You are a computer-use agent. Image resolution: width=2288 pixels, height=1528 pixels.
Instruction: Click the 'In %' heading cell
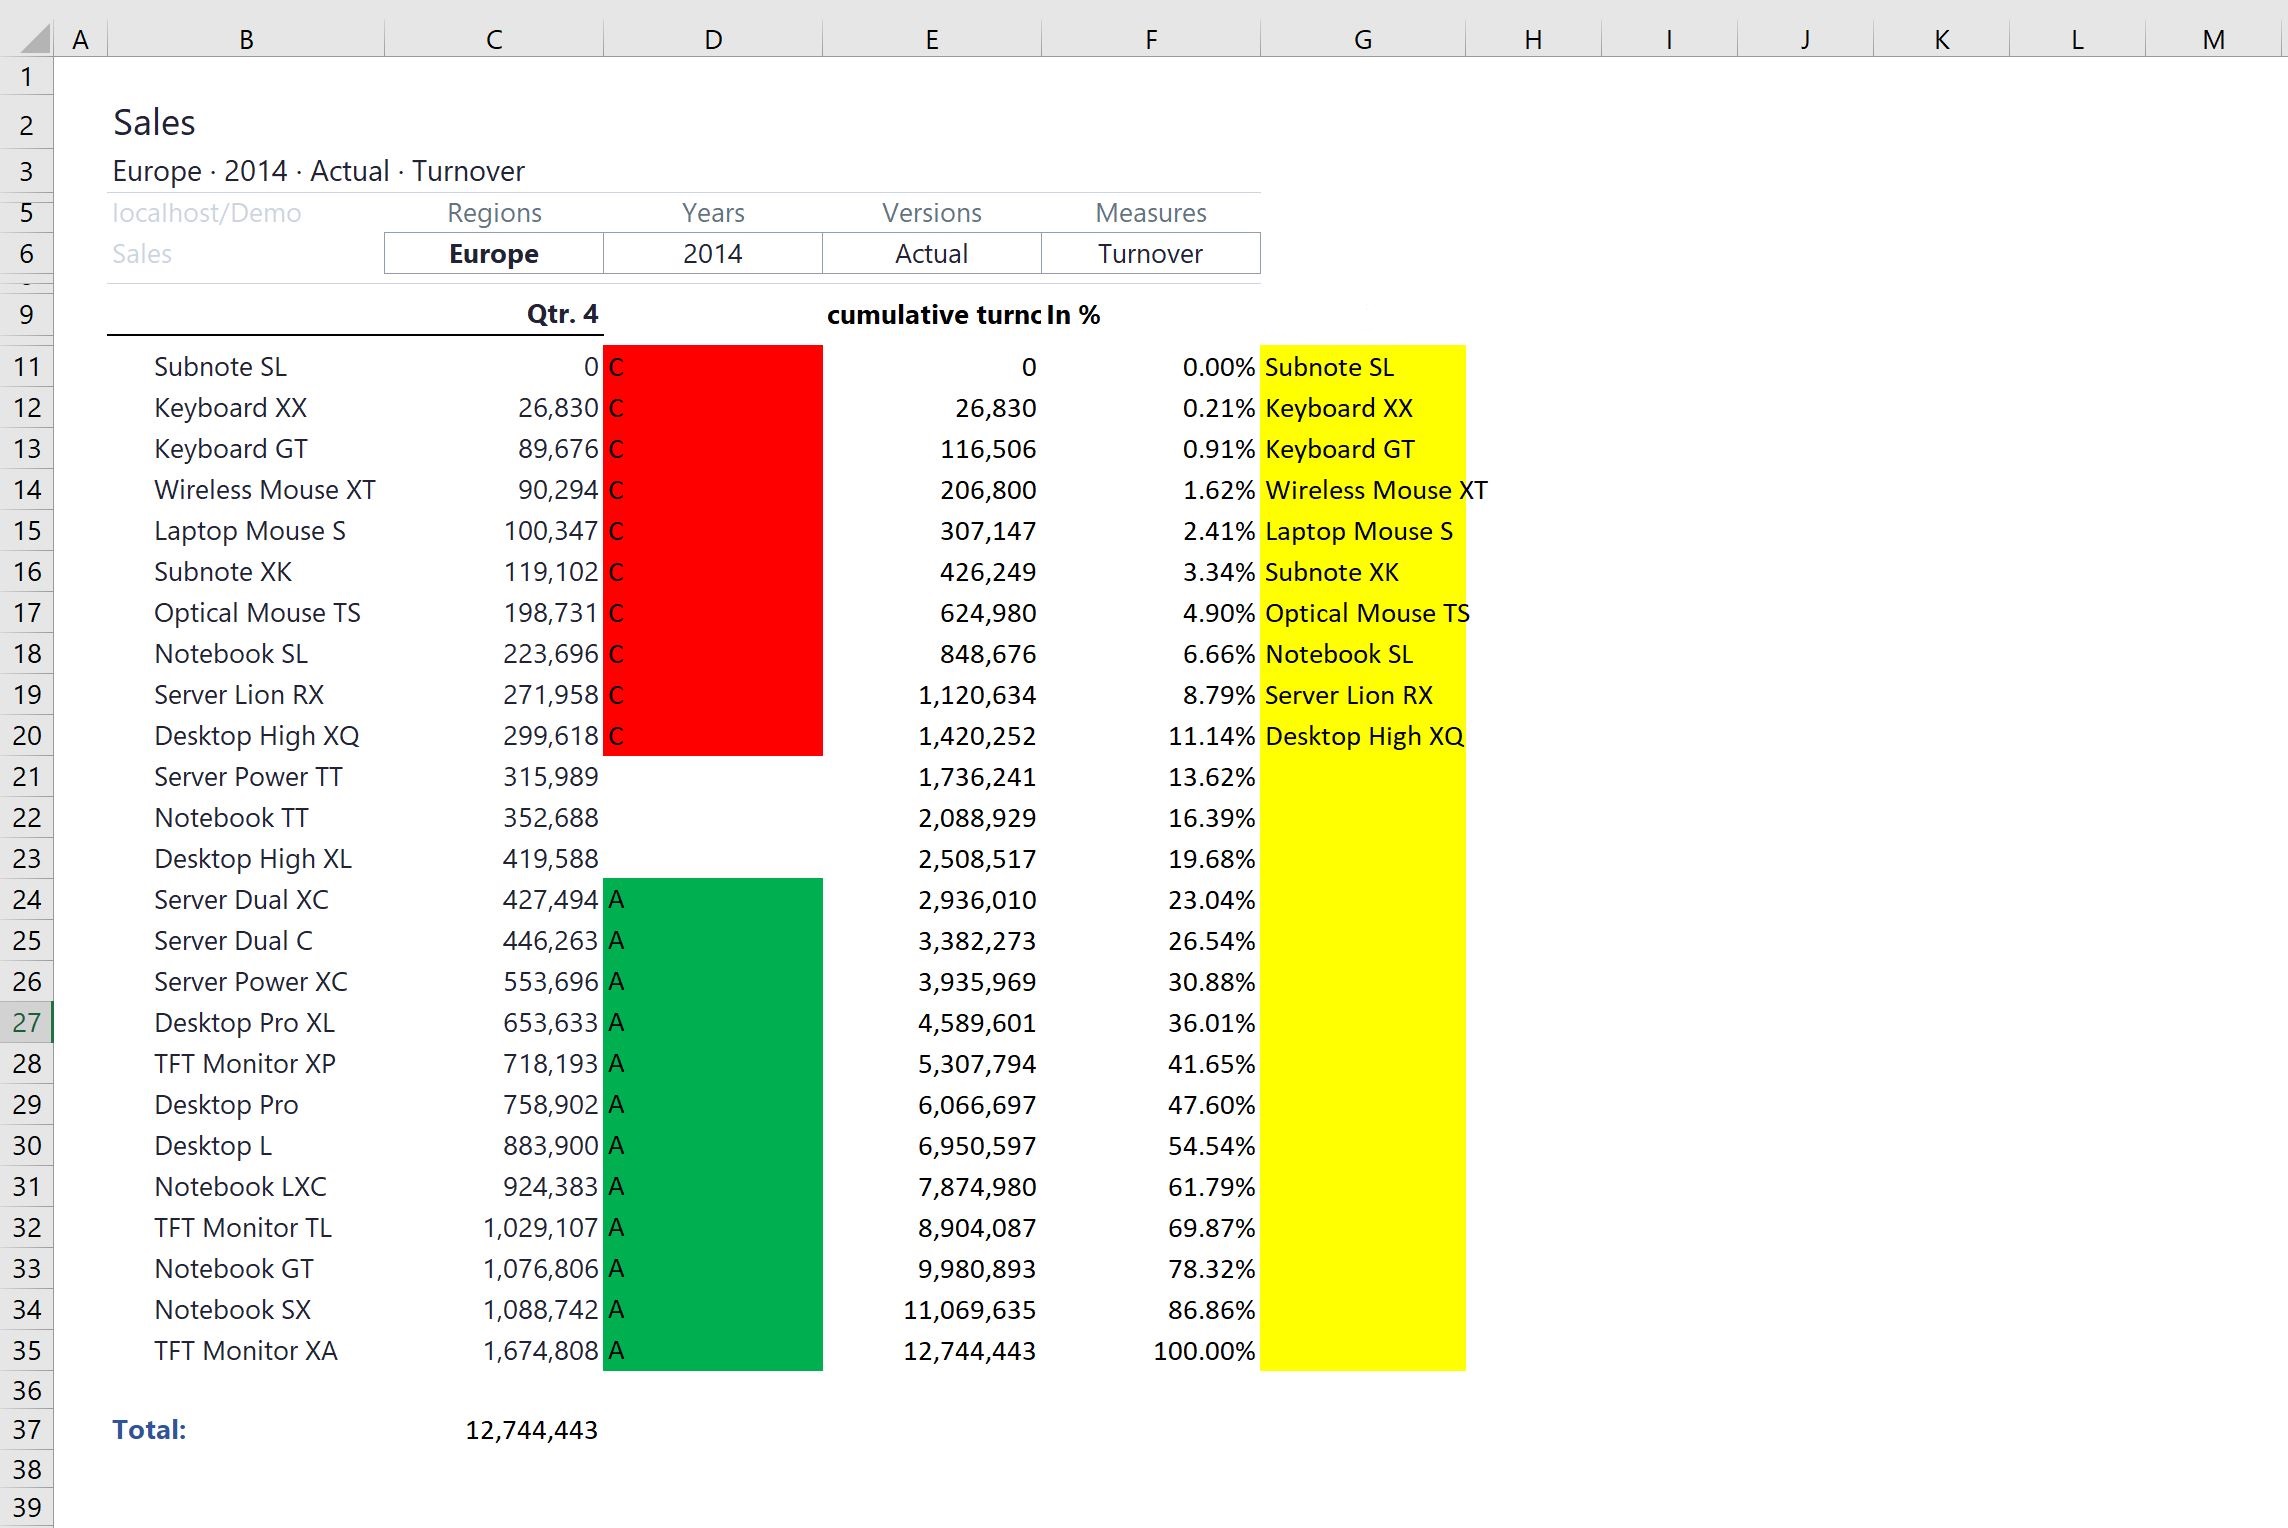[1074, 315]
